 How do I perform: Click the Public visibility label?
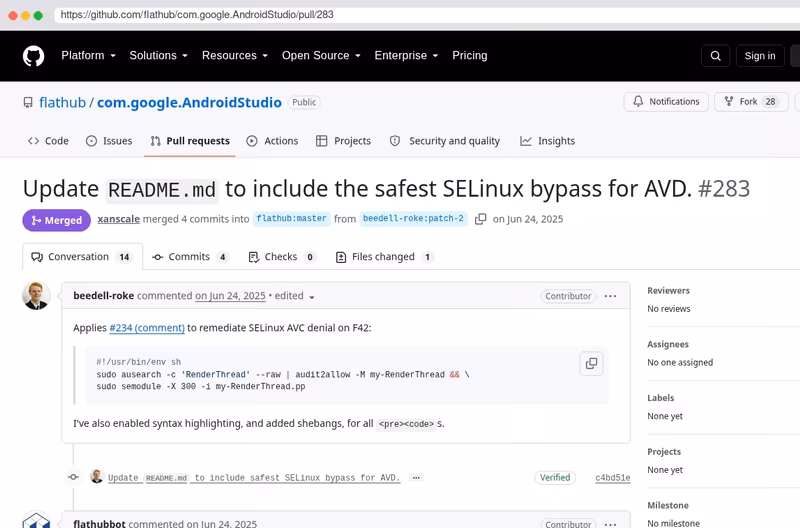click(304, 102)
